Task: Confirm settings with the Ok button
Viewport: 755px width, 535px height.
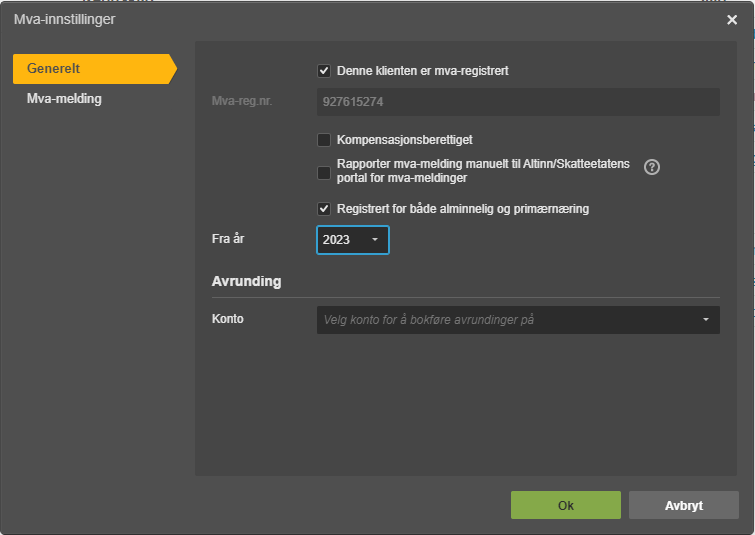Action: (x=566, y=505)
